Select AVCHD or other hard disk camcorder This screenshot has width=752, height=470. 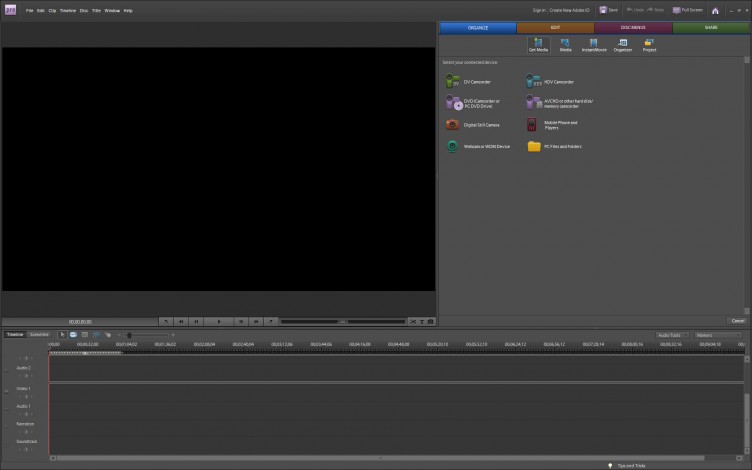pyautogui.click(x=560, y=103)
